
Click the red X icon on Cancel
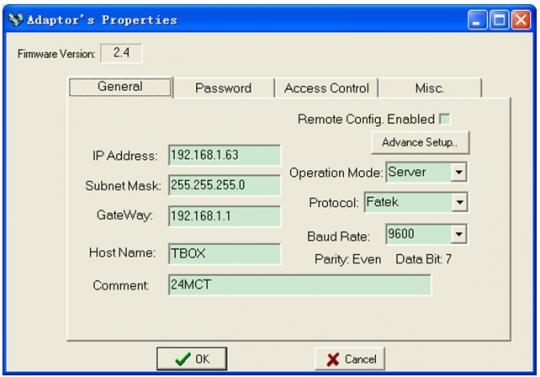[x=333, y=359]
